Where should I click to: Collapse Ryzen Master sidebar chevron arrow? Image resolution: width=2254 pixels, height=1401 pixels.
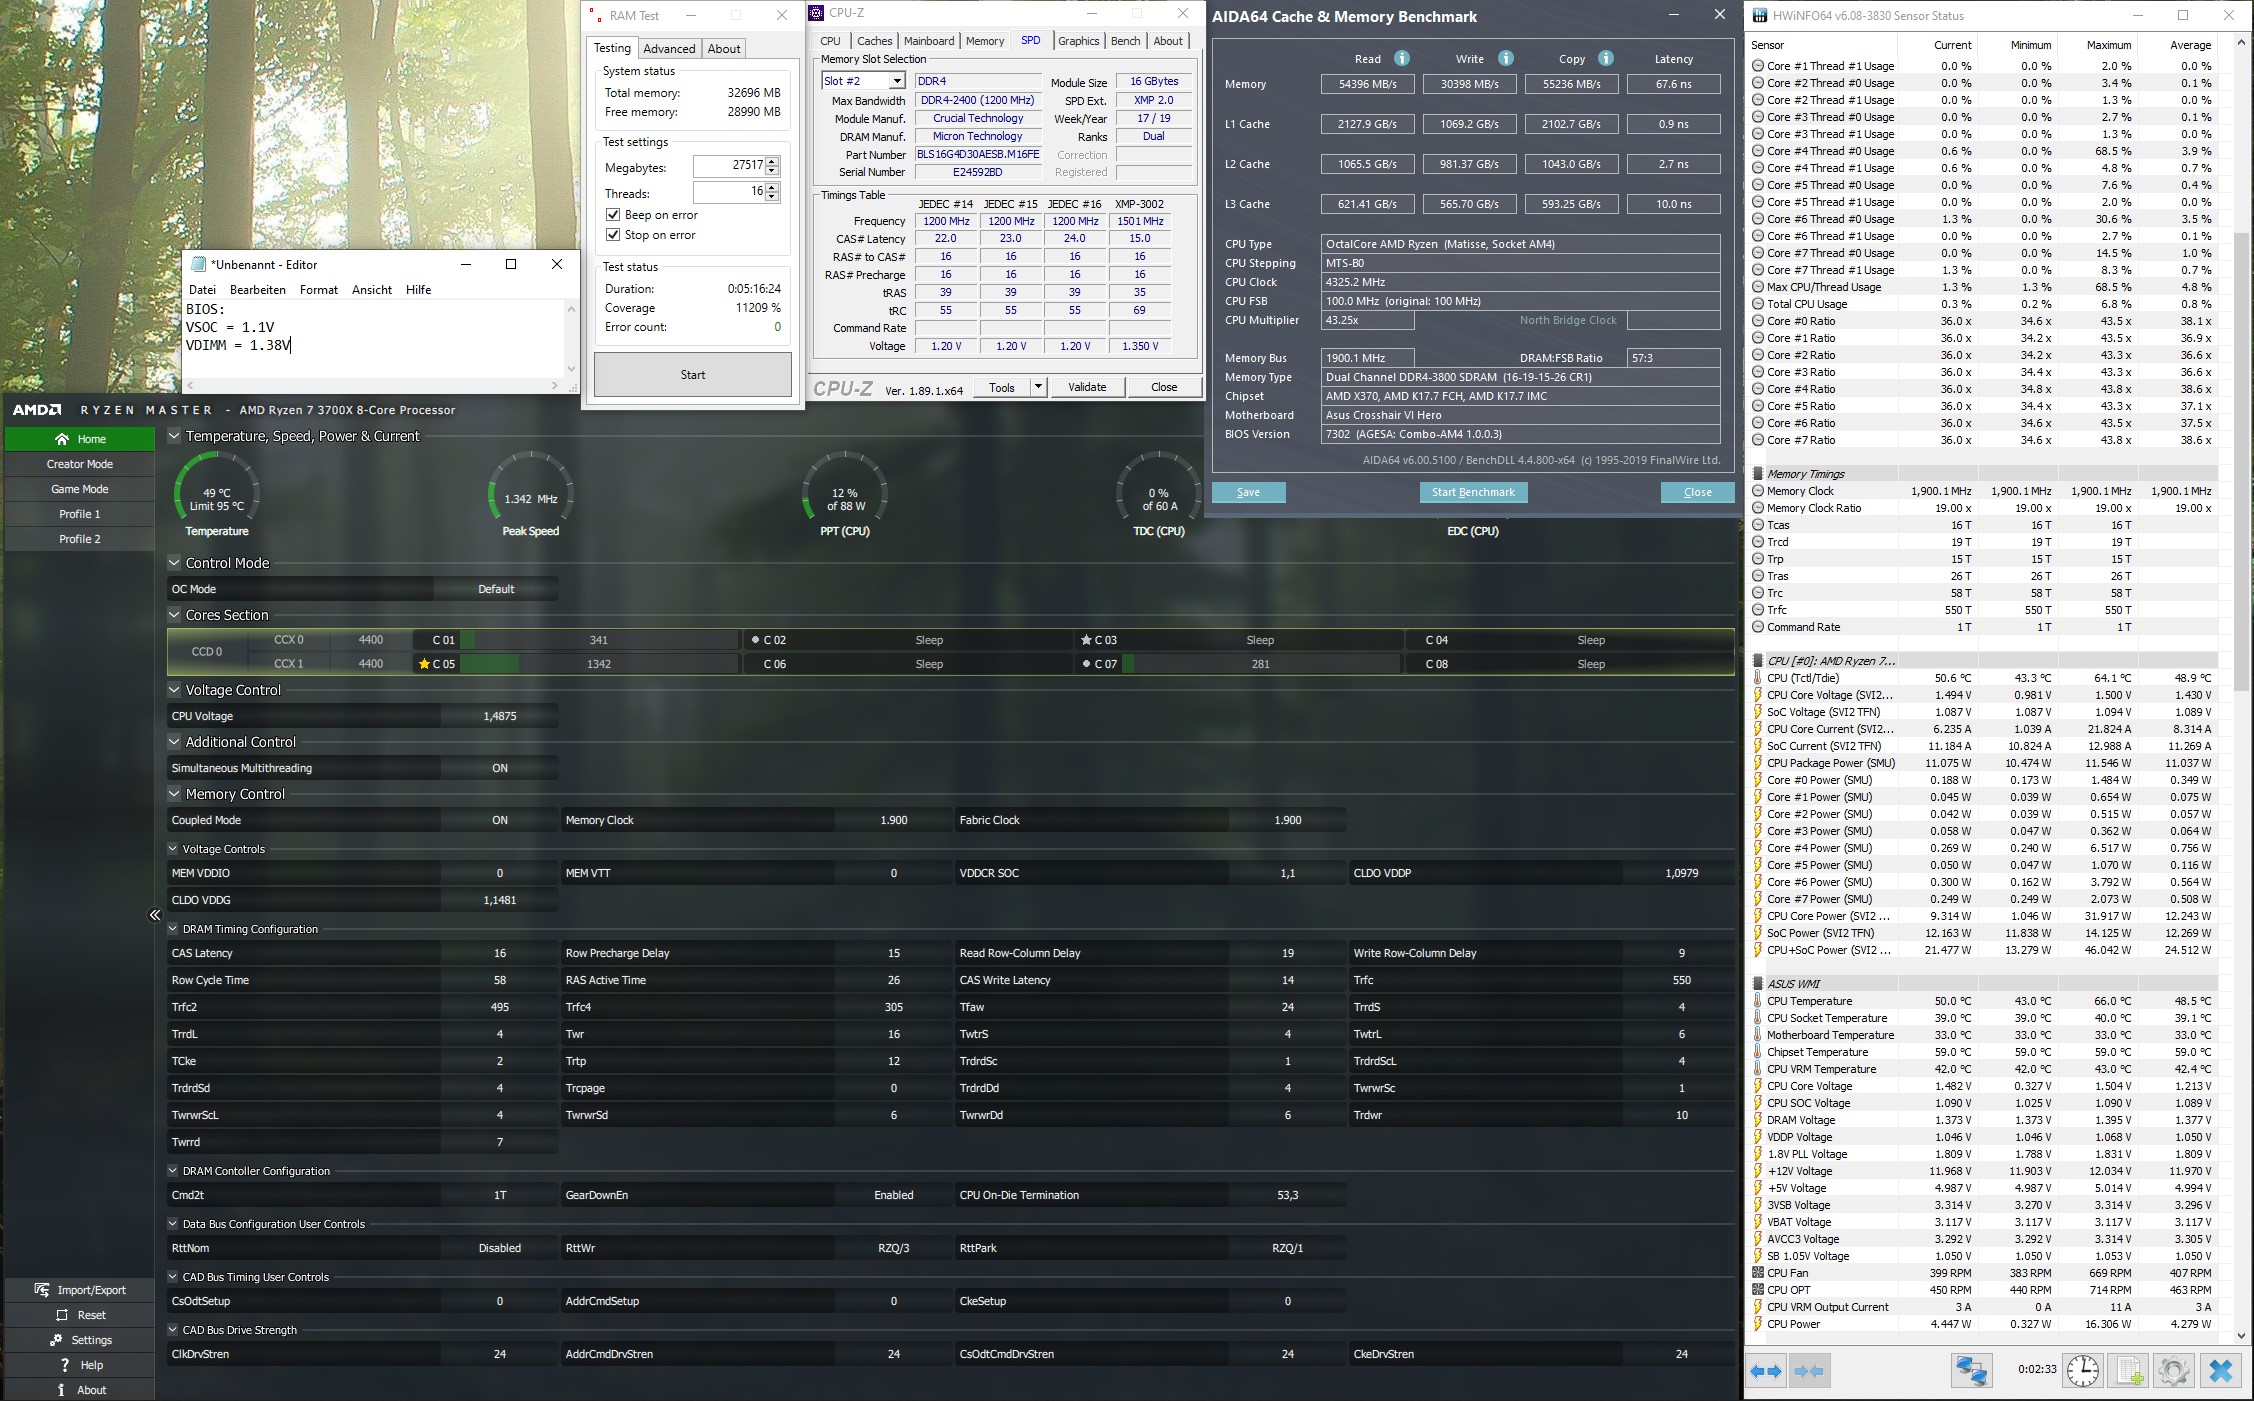(x=155, y=915)
